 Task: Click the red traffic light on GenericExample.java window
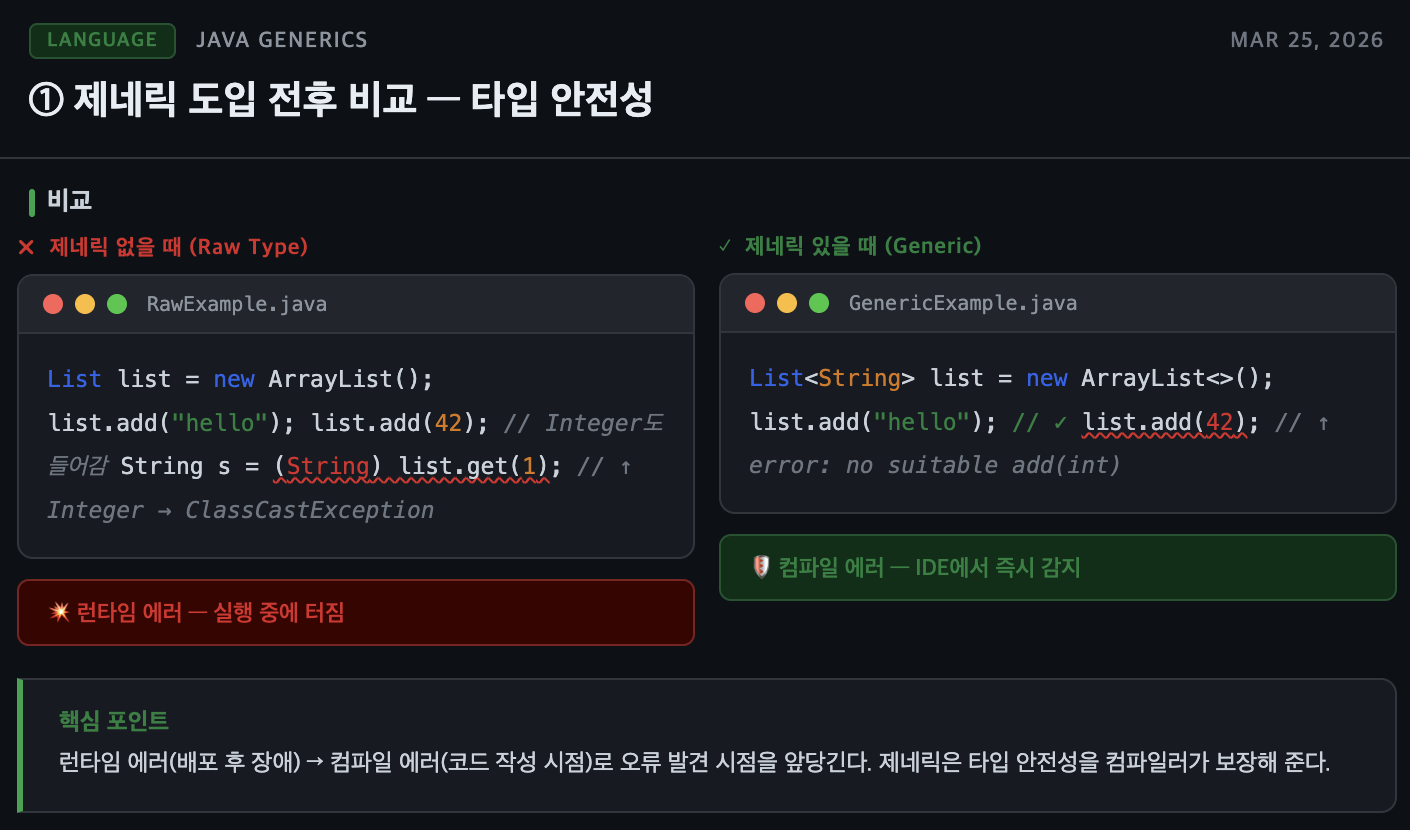(755, 302)
